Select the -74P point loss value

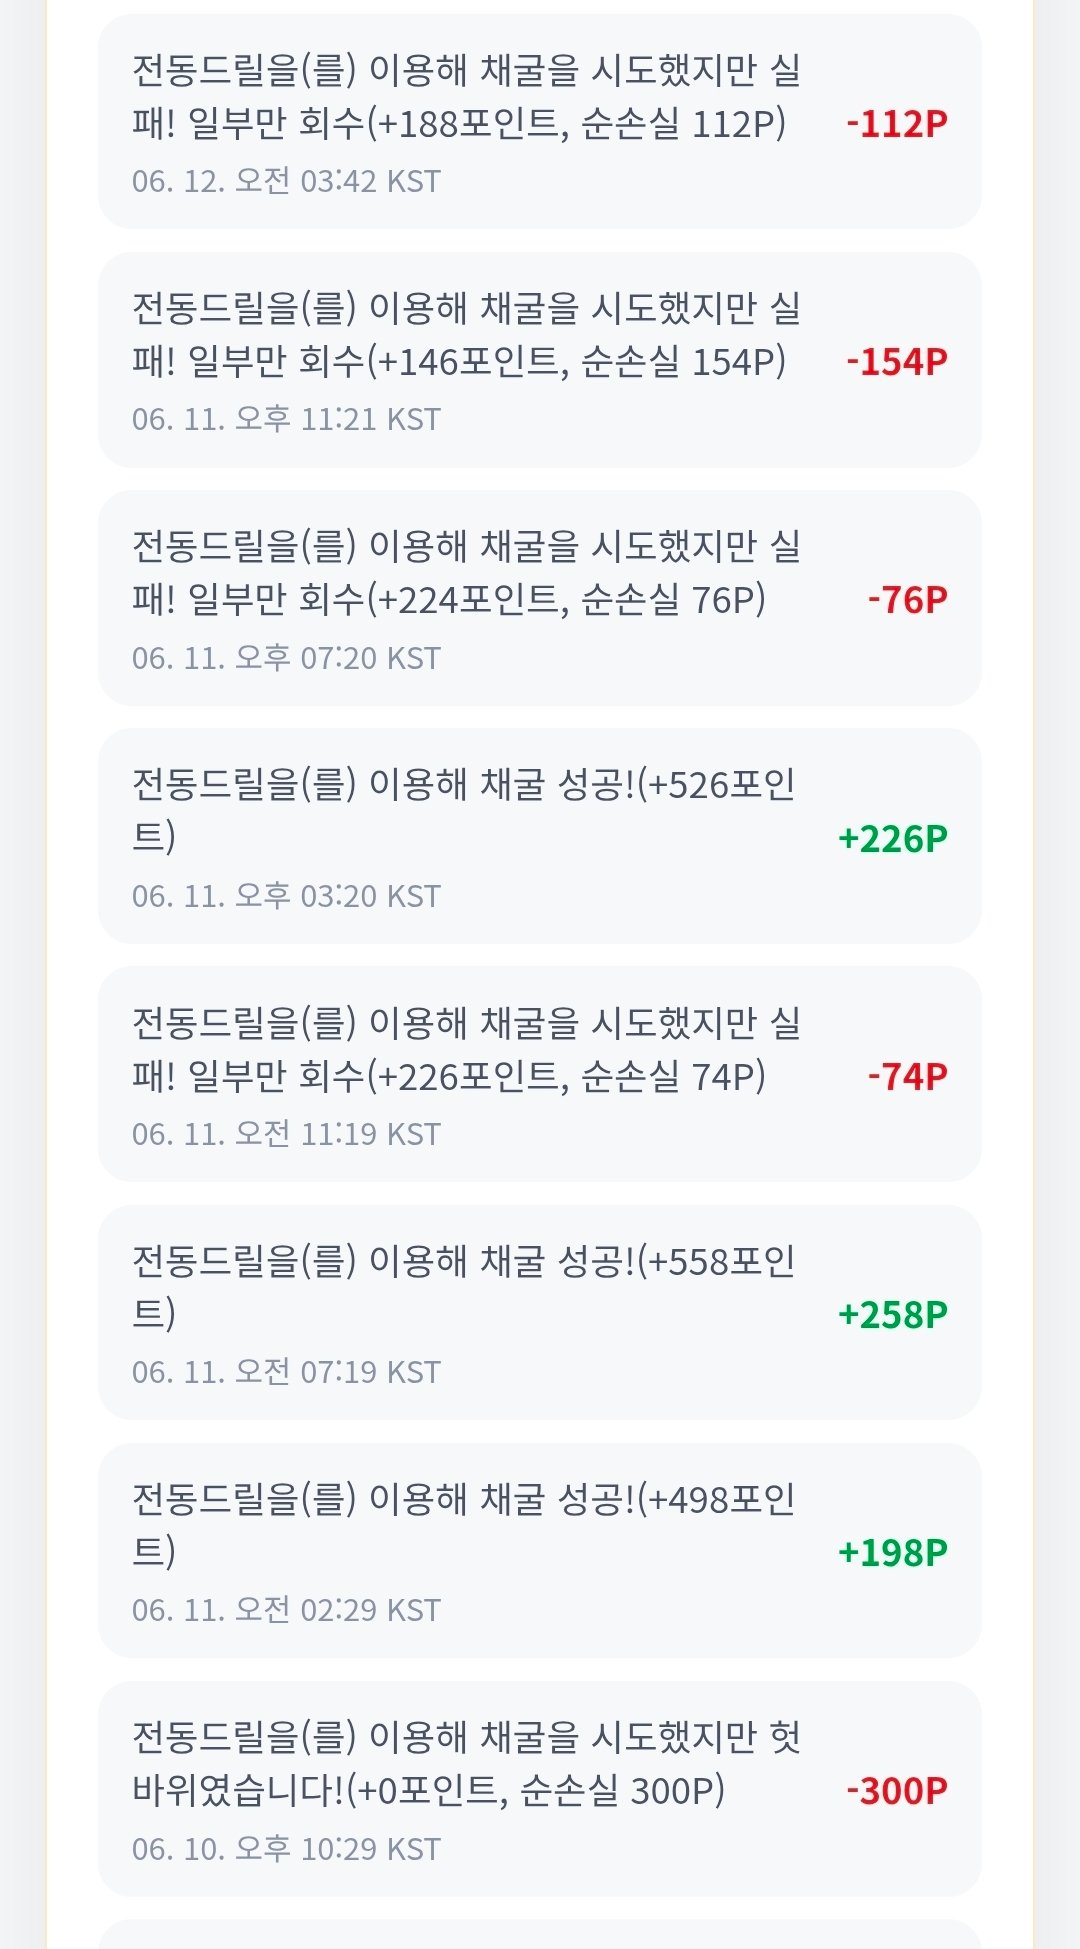coord(907,1076)
